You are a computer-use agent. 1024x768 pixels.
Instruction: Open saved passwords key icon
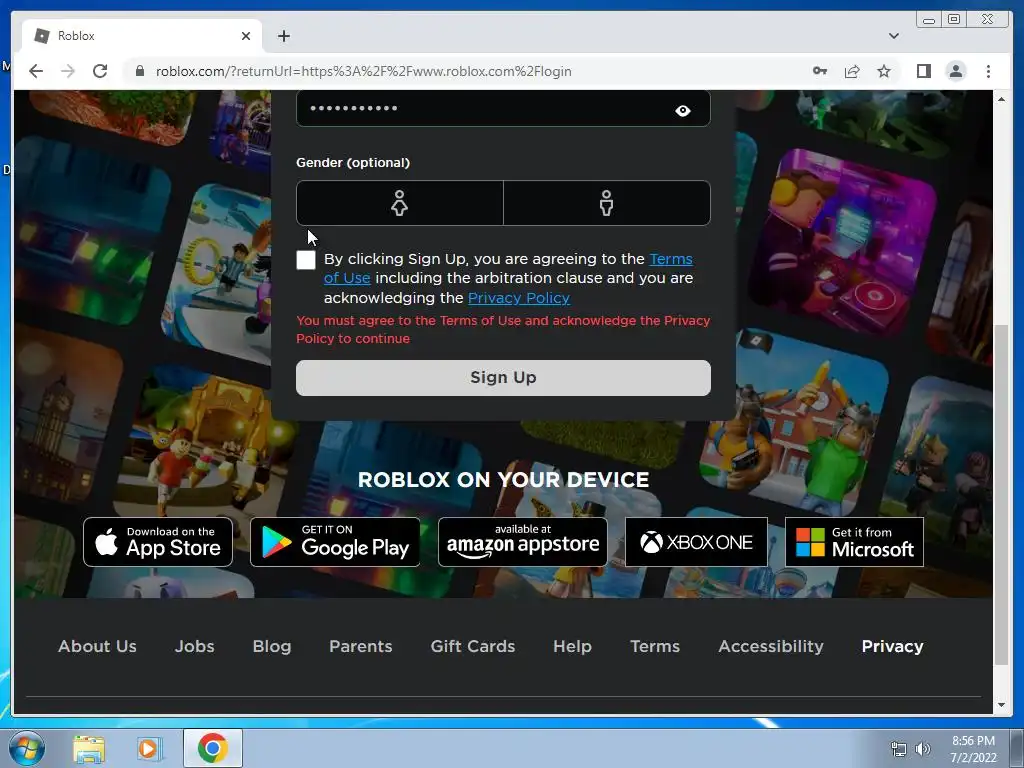pyautogui.click(x=820, y=71)
